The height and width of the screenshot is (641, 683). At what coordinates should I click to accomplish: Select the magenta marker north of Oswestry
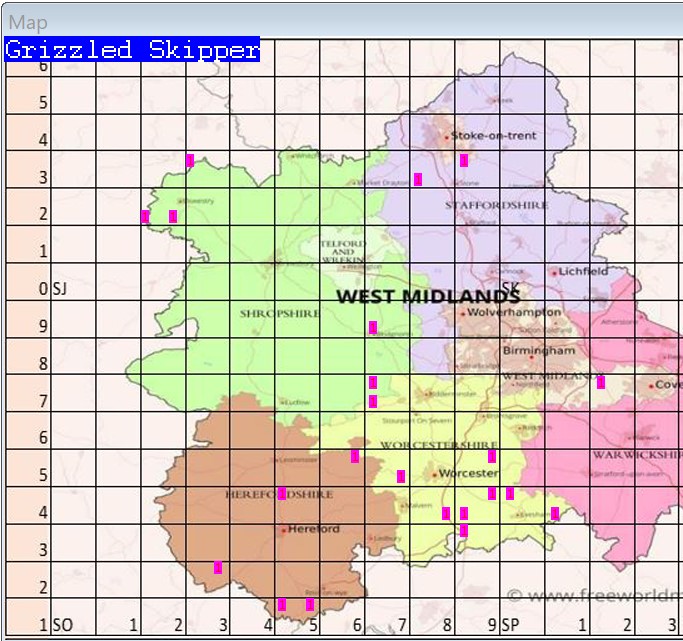190,160
